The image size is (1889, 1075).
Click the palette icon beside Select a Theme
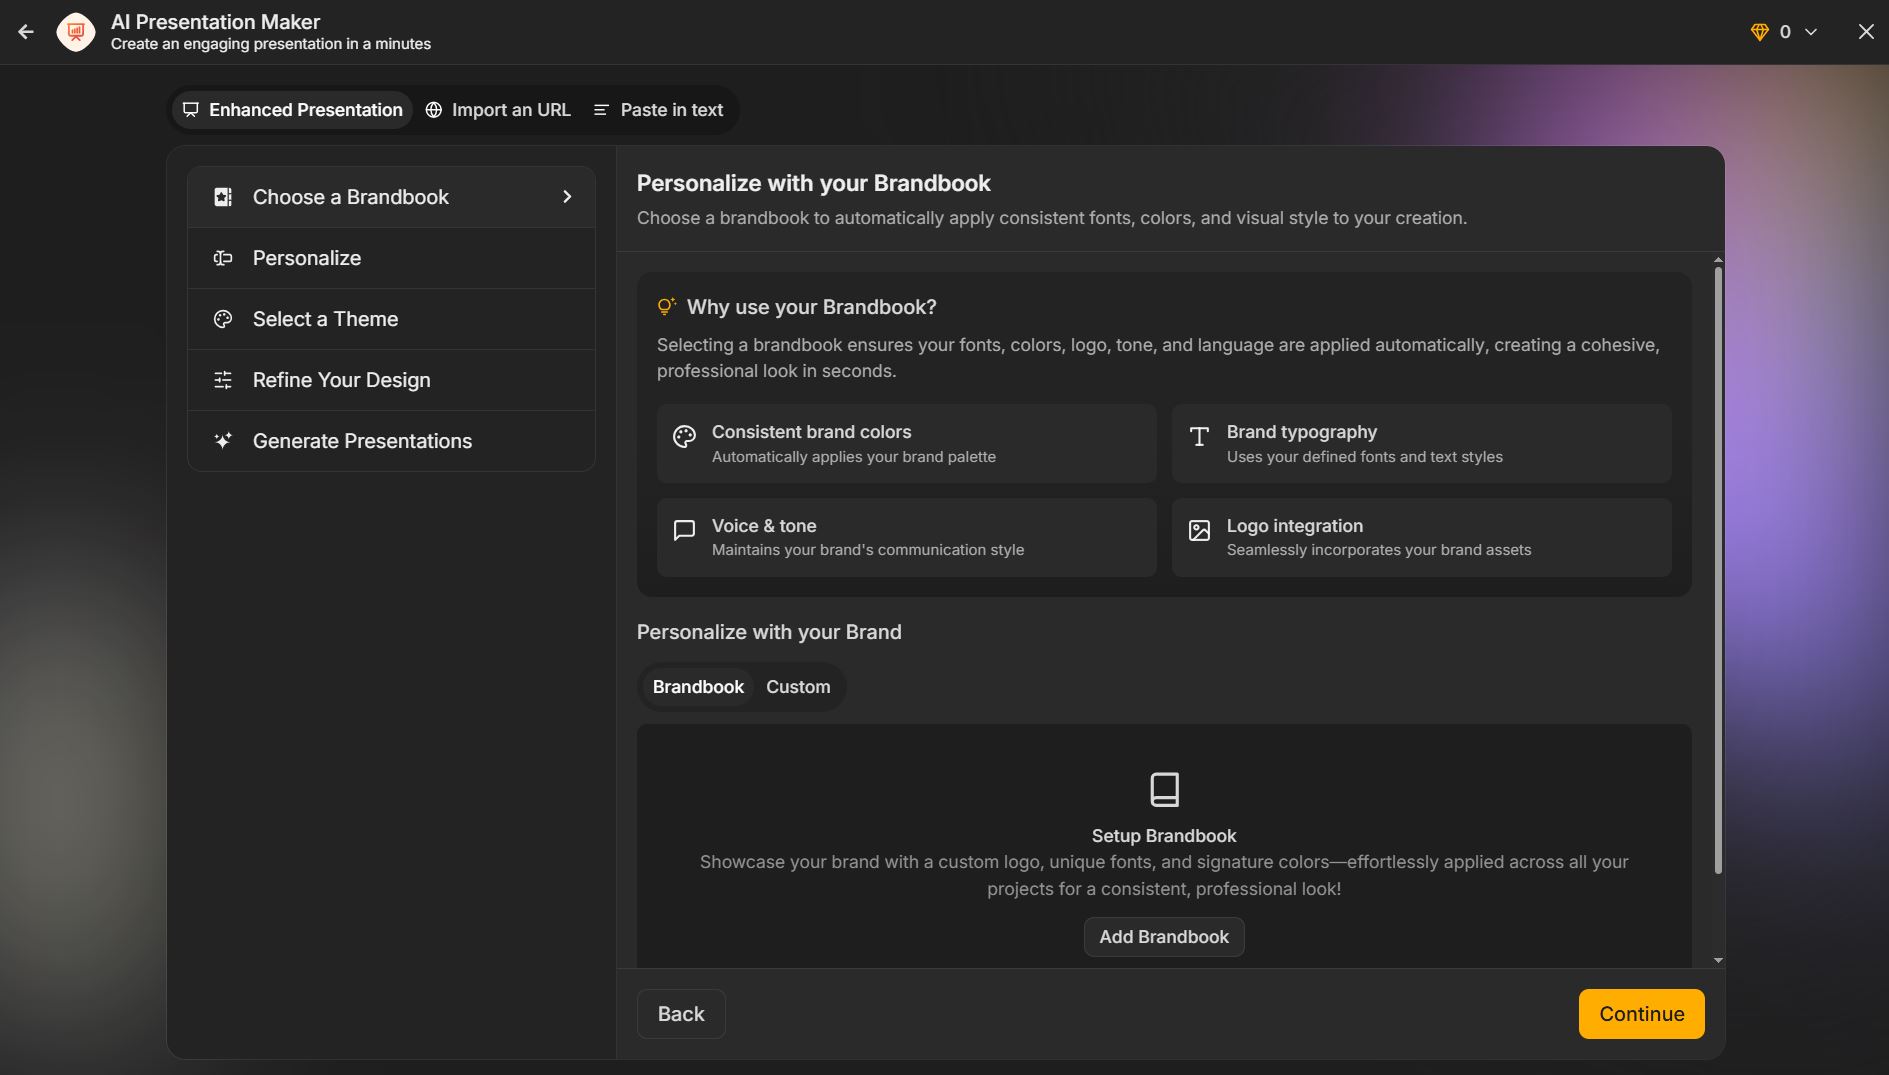click(x=223, y=319)
